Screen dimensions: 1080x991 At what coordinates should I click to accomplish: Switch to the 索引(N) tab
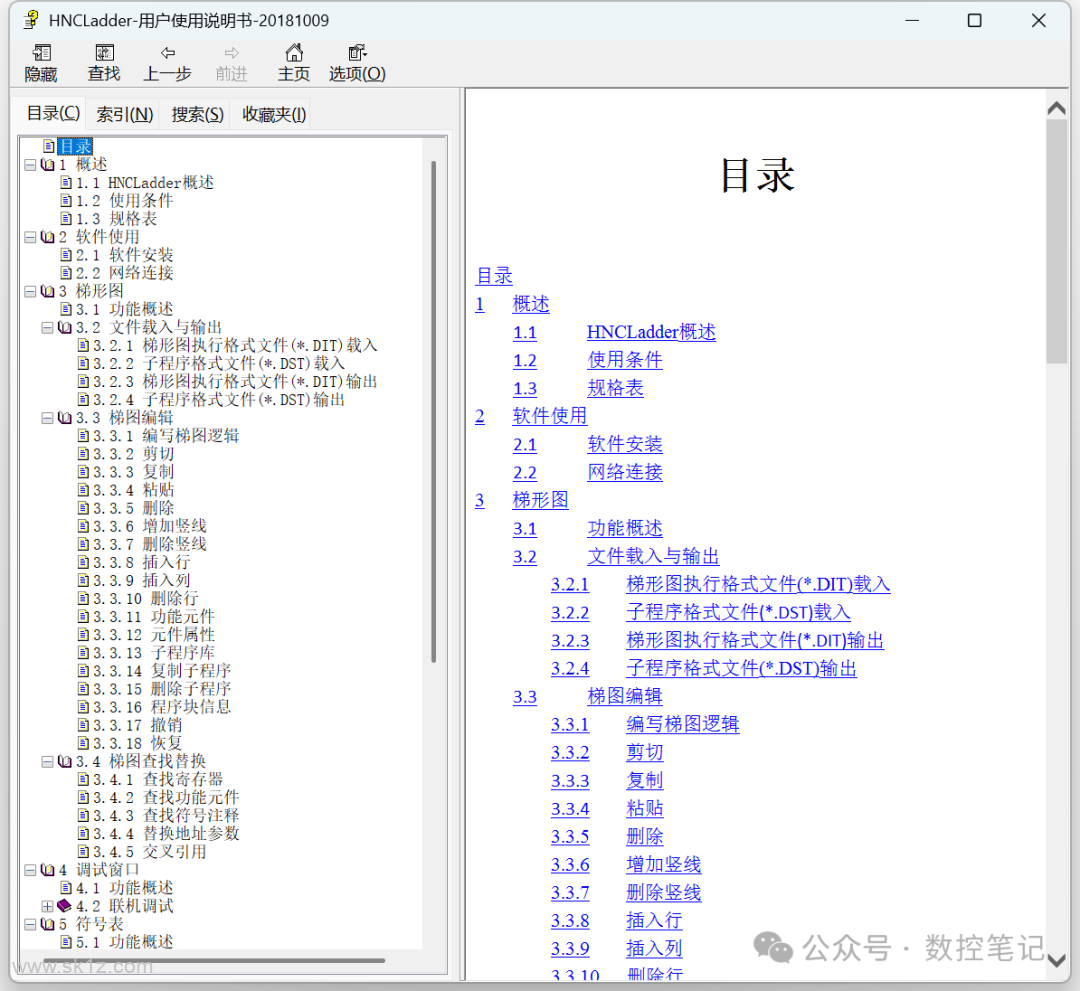124,114
